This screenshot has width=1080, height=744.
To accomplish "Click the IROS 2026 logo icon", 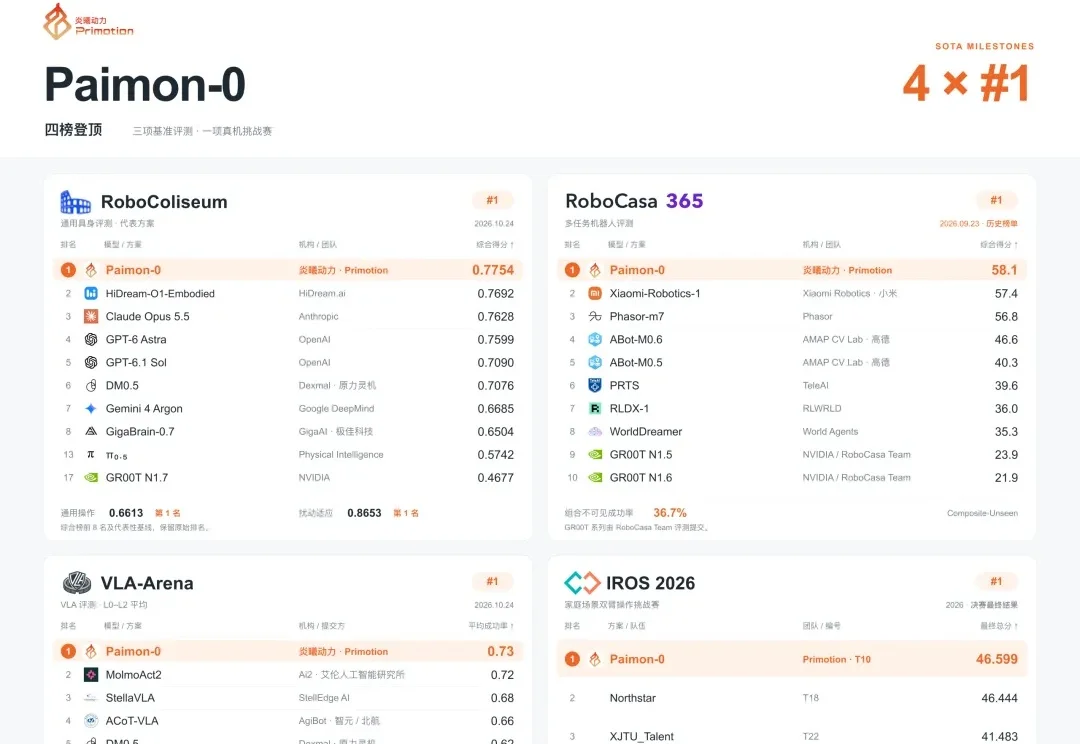I will point(582,583).
